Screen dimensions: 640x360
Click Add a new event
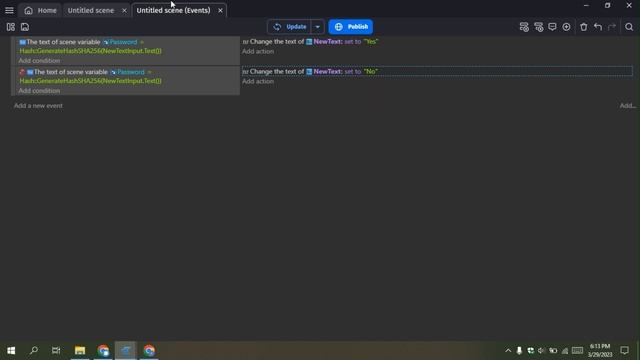click(x=38, y=106)
